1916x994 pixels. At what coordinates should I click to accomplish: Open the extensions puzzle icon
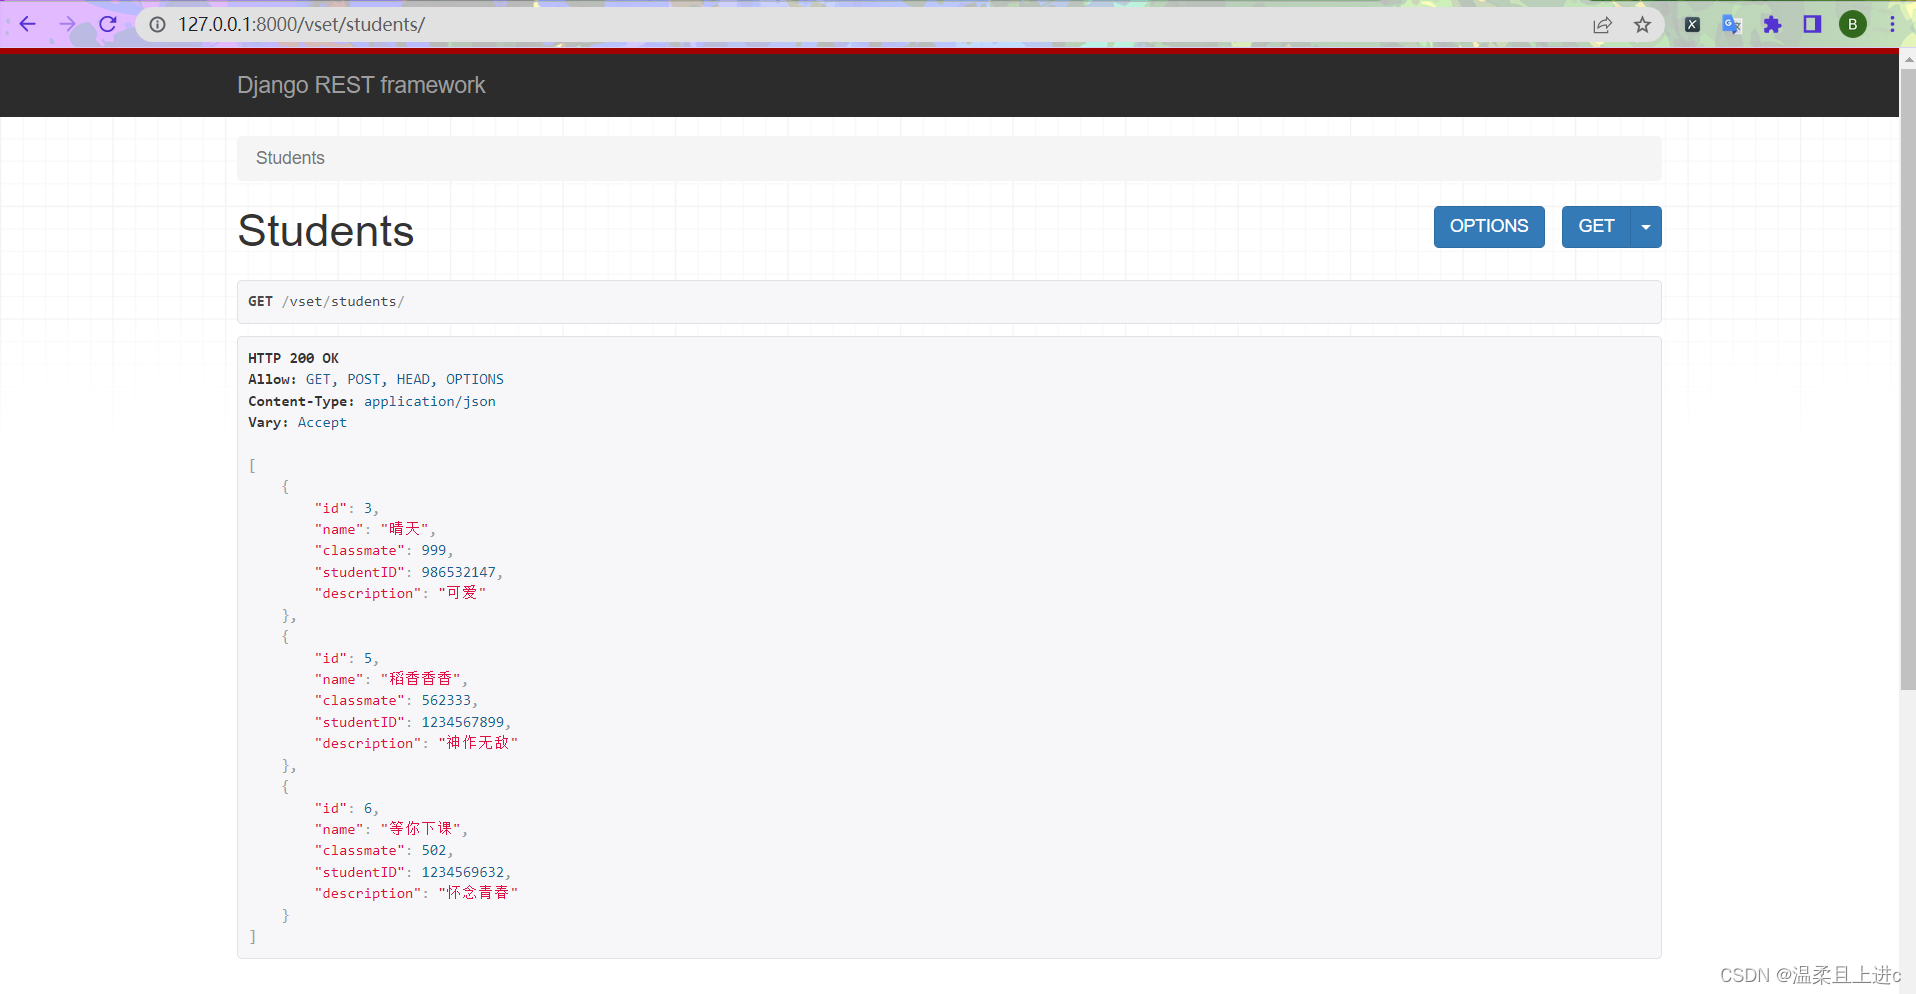pyautogui.click(x=1772, y=25)
